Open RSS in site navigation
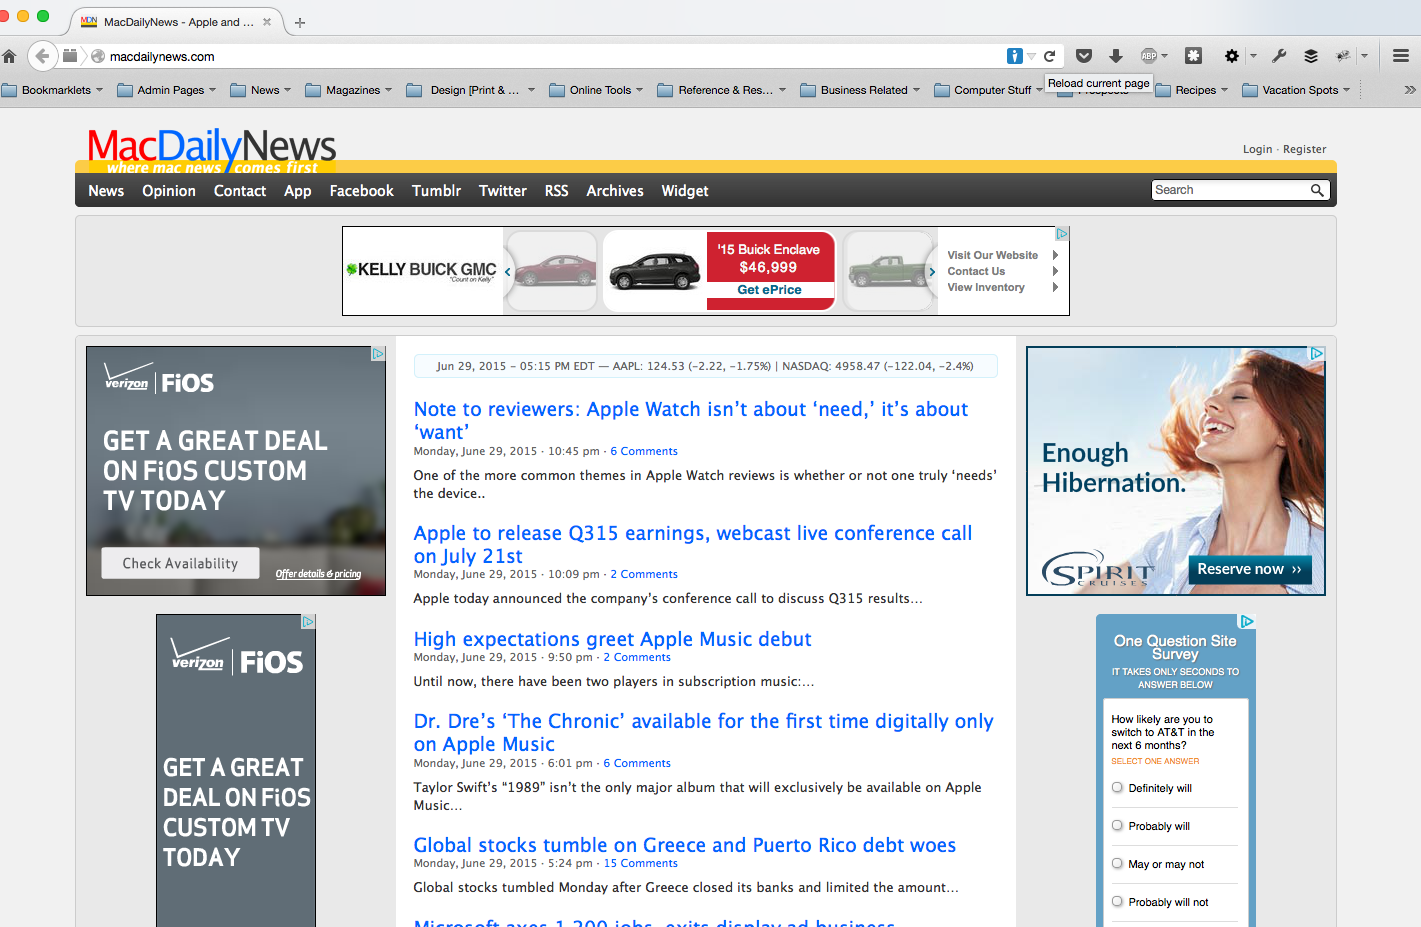Image resolution: width=1421 pixels, height=927 pixels. (x=556, y=191)
